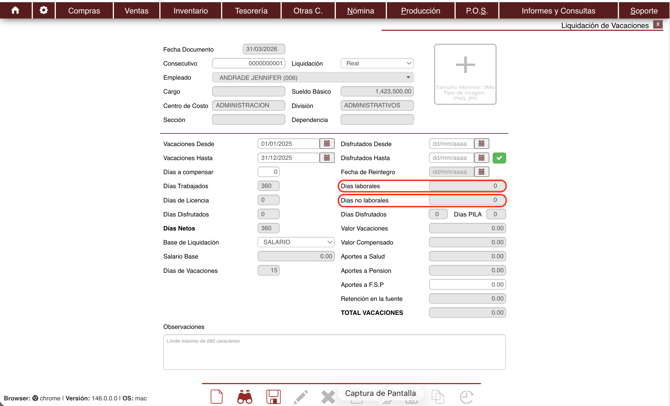This screenshot has height=406, width=670.
Task: Click the add employee photo placeholder
Action: [x=465, y=73]
